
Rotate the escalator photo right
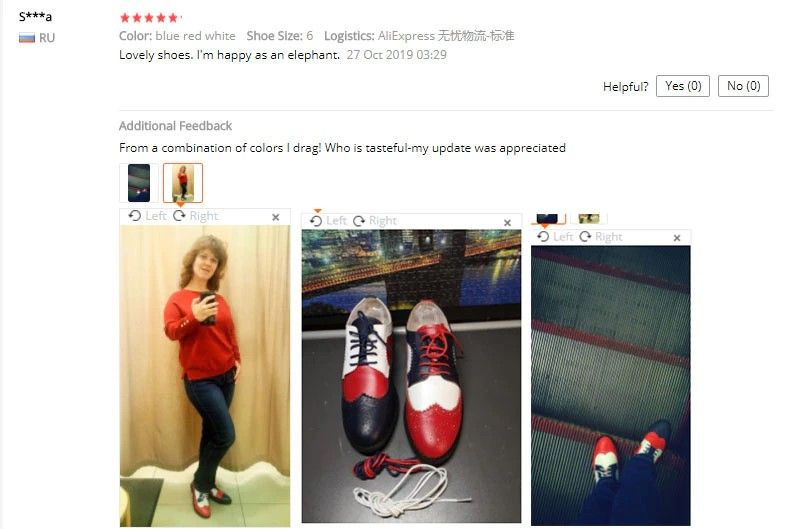click(601, 236)
